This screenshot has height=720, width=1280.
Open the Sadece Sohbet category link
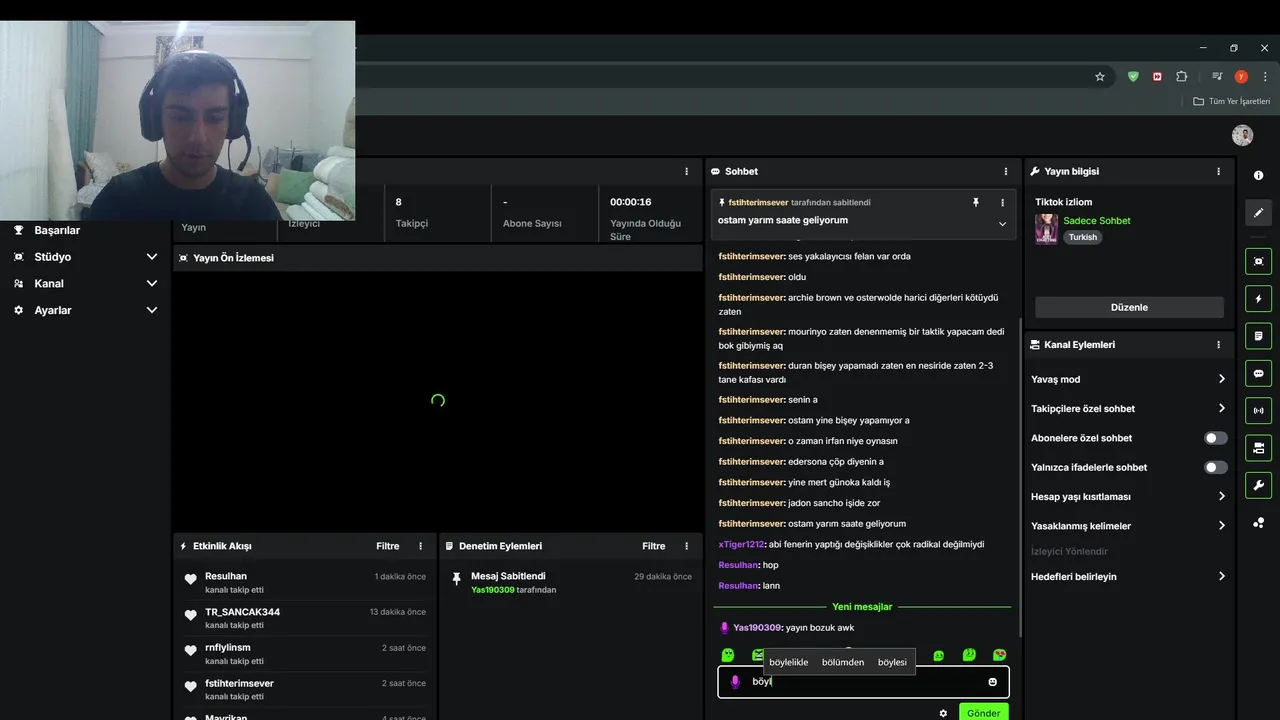[1097, 221]
